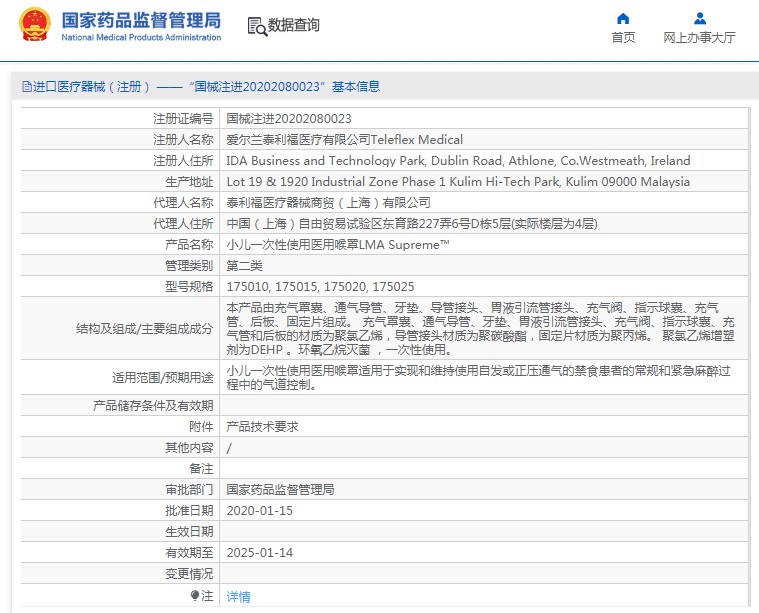Select approval date 2020-01-15

(259, 511)
